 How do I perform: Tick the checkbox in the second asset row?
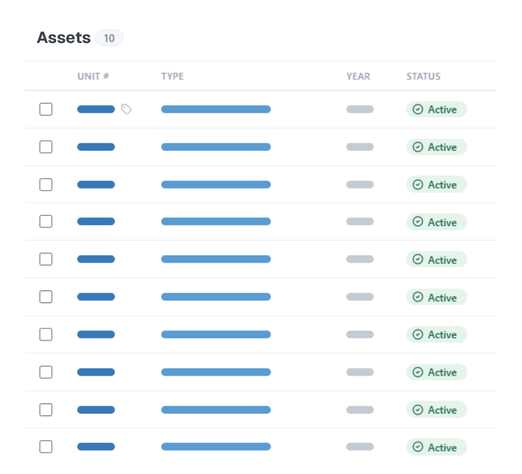pos(46,147)
